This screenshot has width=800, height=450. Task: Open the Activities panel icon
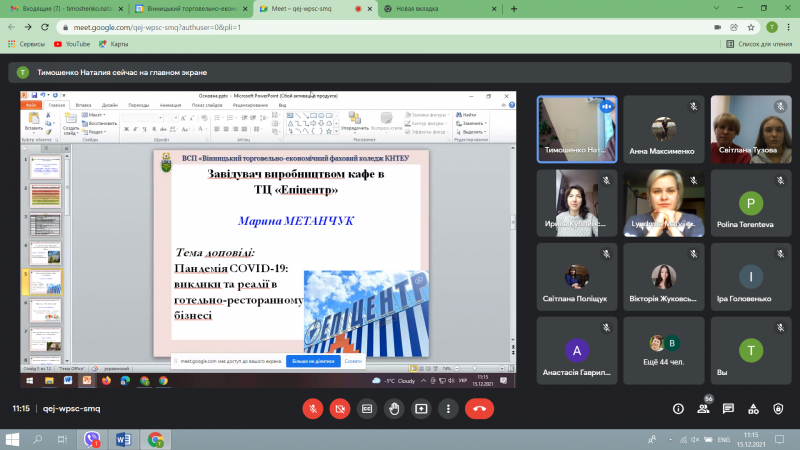point(753,409)
